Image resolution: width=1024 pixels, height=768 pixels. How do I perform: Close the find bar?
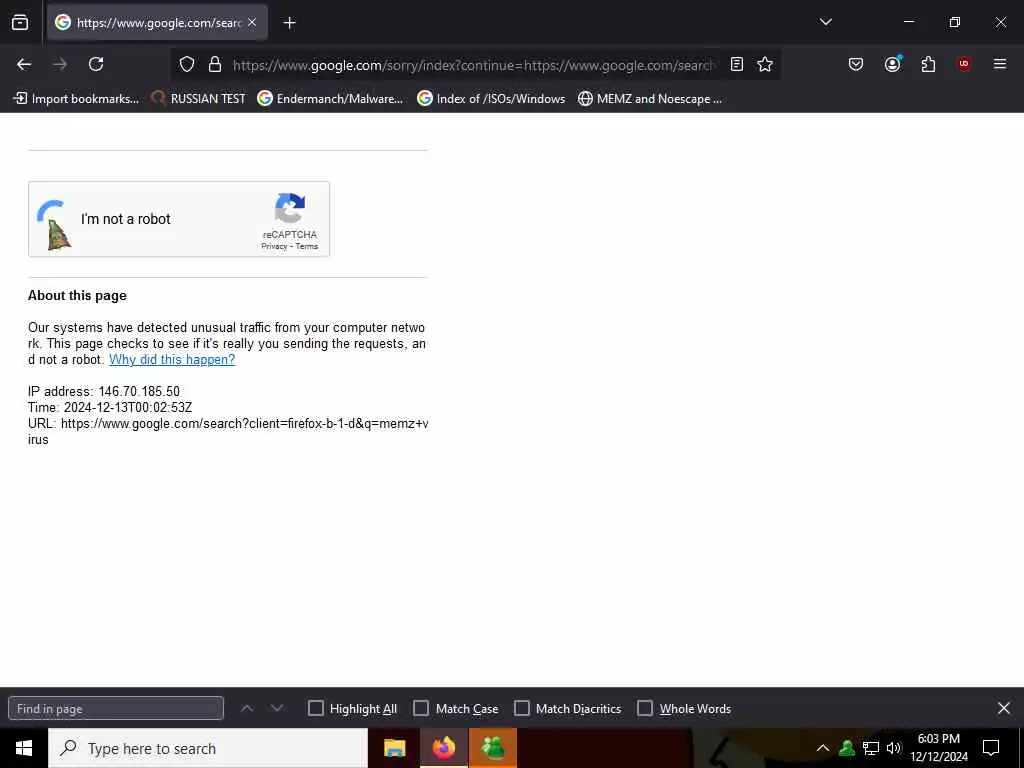pos(1004,708)
